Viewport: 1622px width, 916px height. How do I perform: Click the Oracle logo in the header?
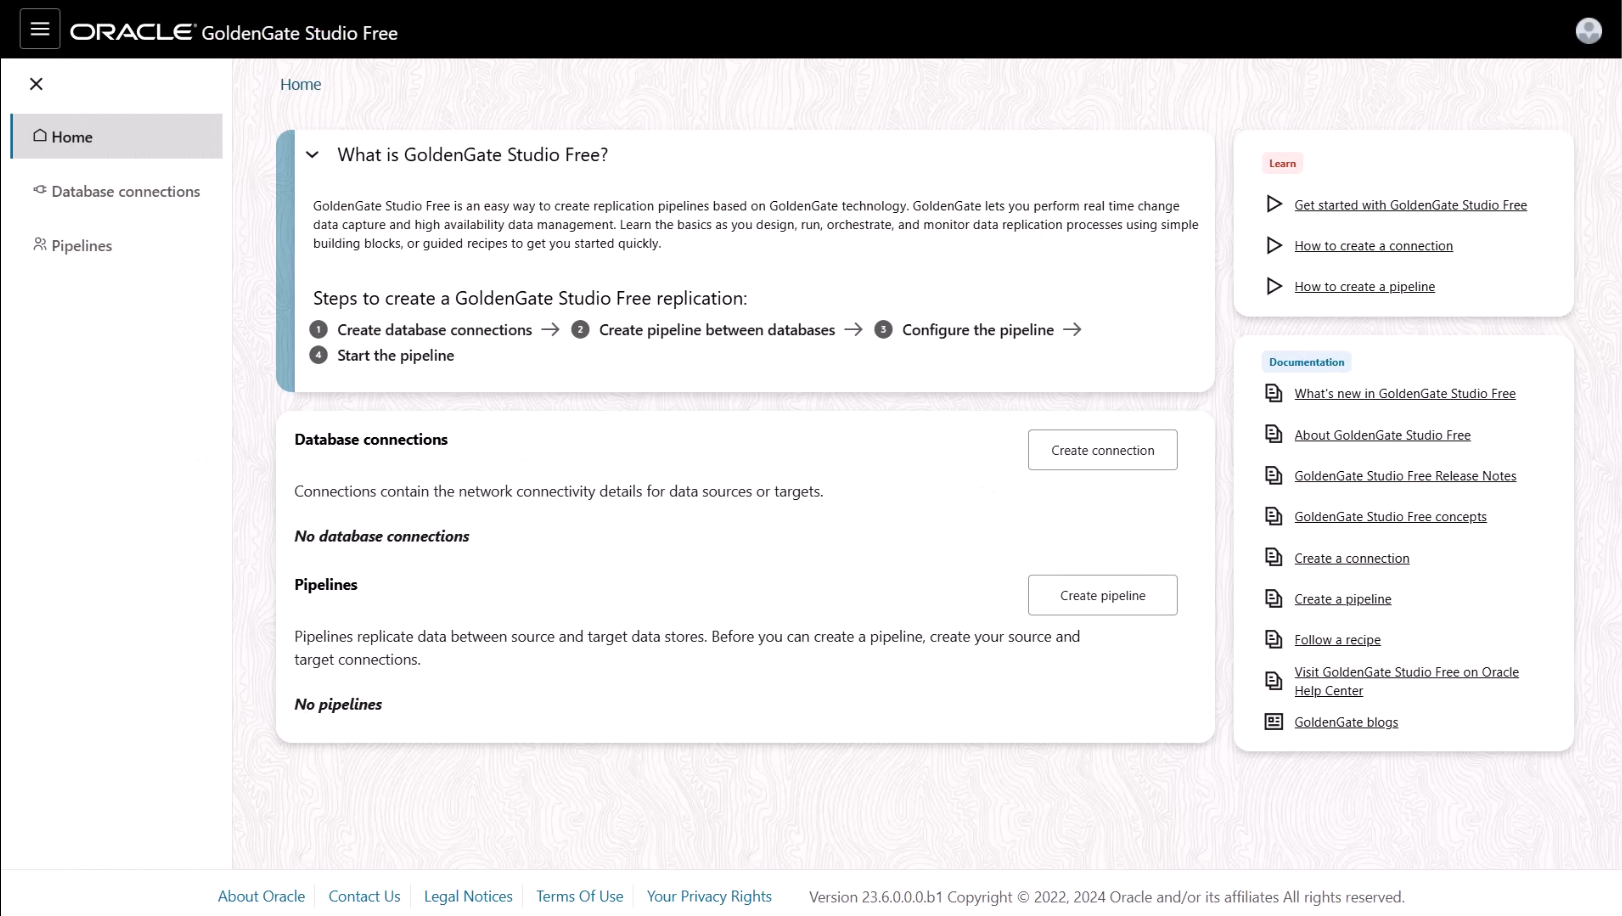coord(131,32)
